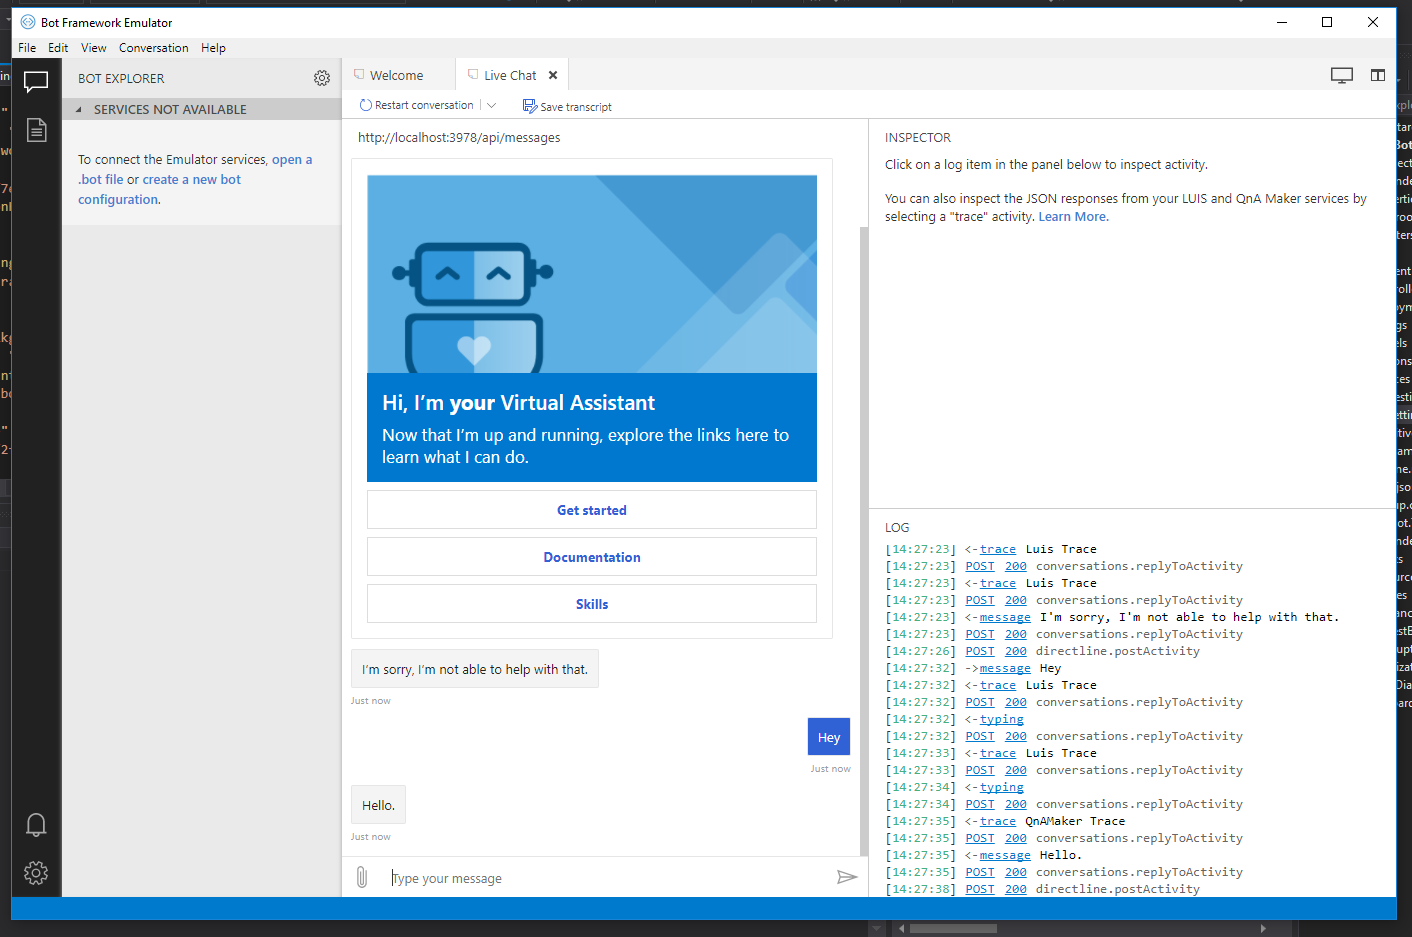Open the View menu

point(94,47)
